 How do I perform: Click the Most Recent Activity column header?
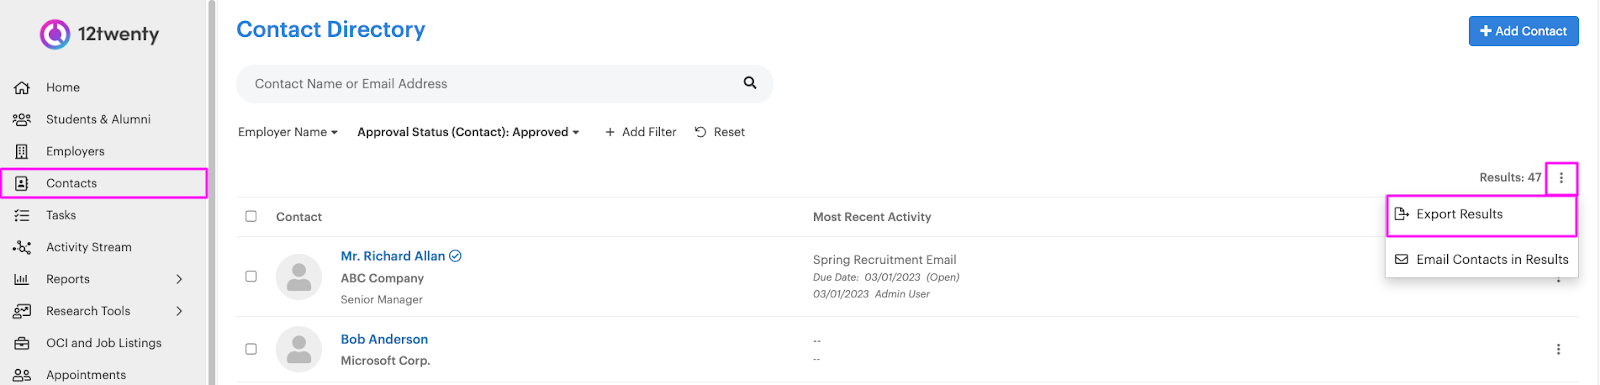(x=872, y=217)
